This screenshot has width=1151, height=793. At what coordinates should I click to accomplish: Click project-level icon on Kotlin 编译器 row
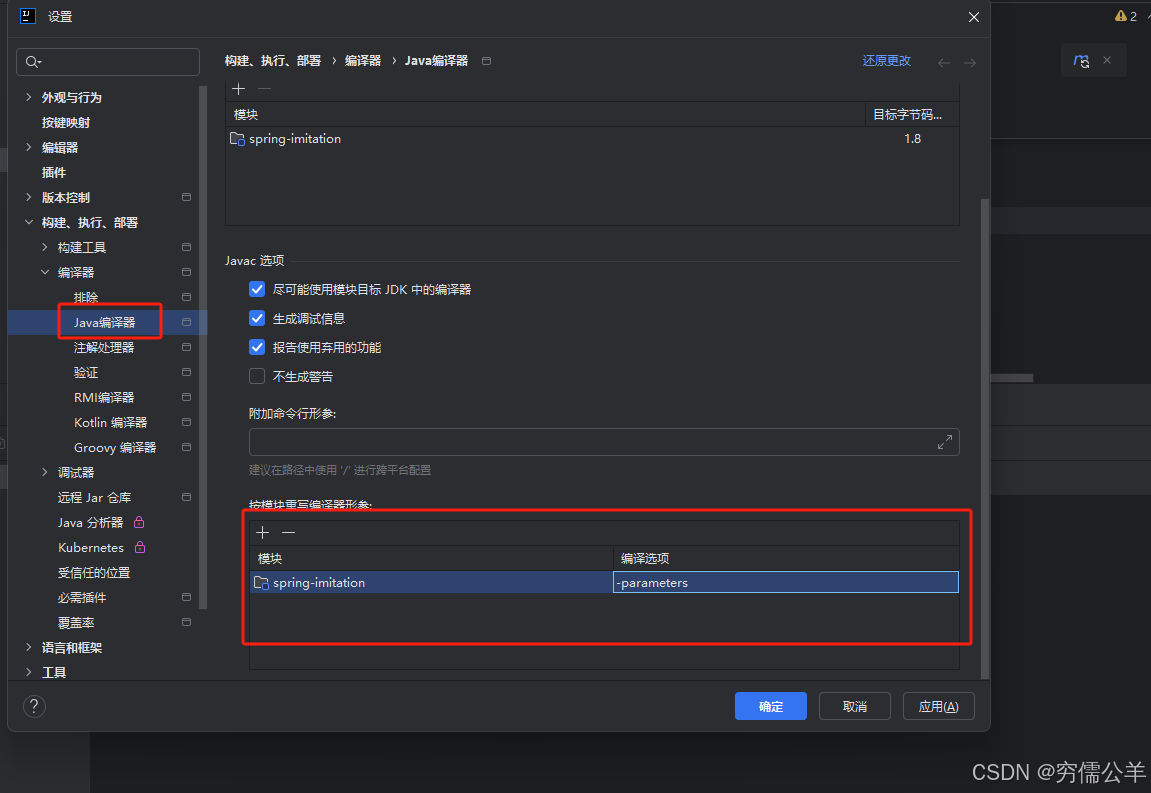point(186,421)
